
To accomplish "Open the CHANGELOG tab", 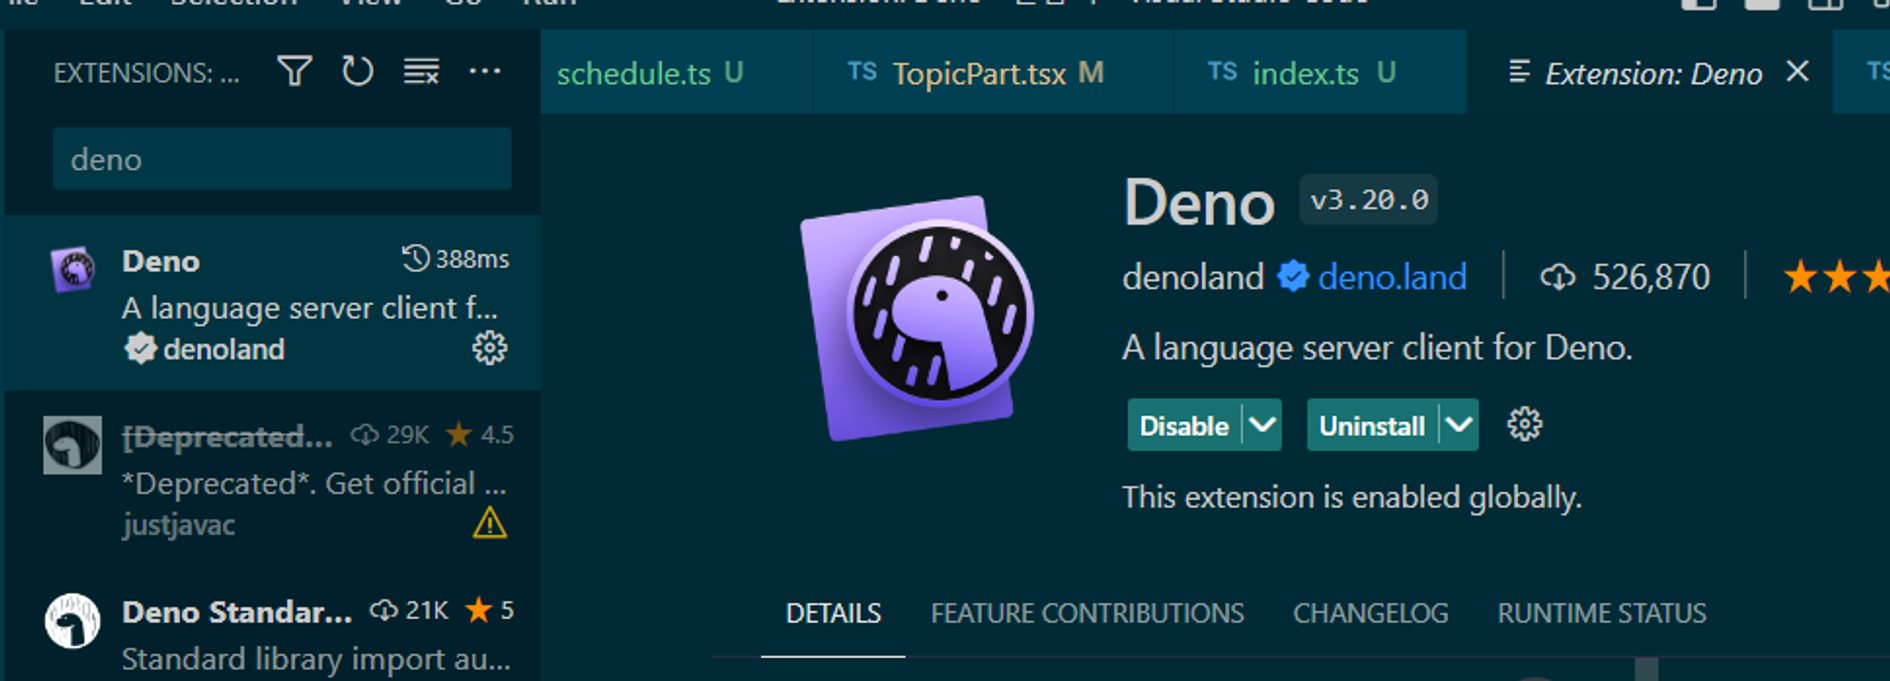I will (1370, 613).
